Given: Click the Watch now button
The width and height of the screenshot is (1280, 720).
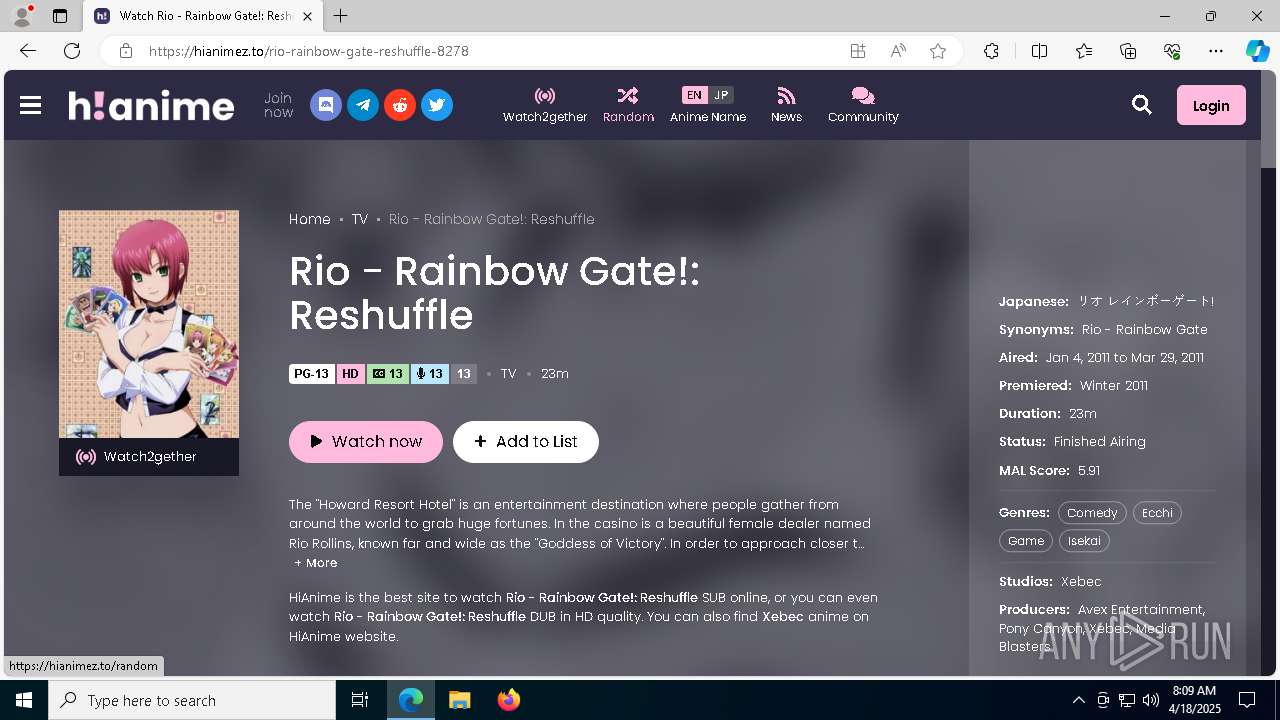Looking at the screenshot, I should point(366,442).
